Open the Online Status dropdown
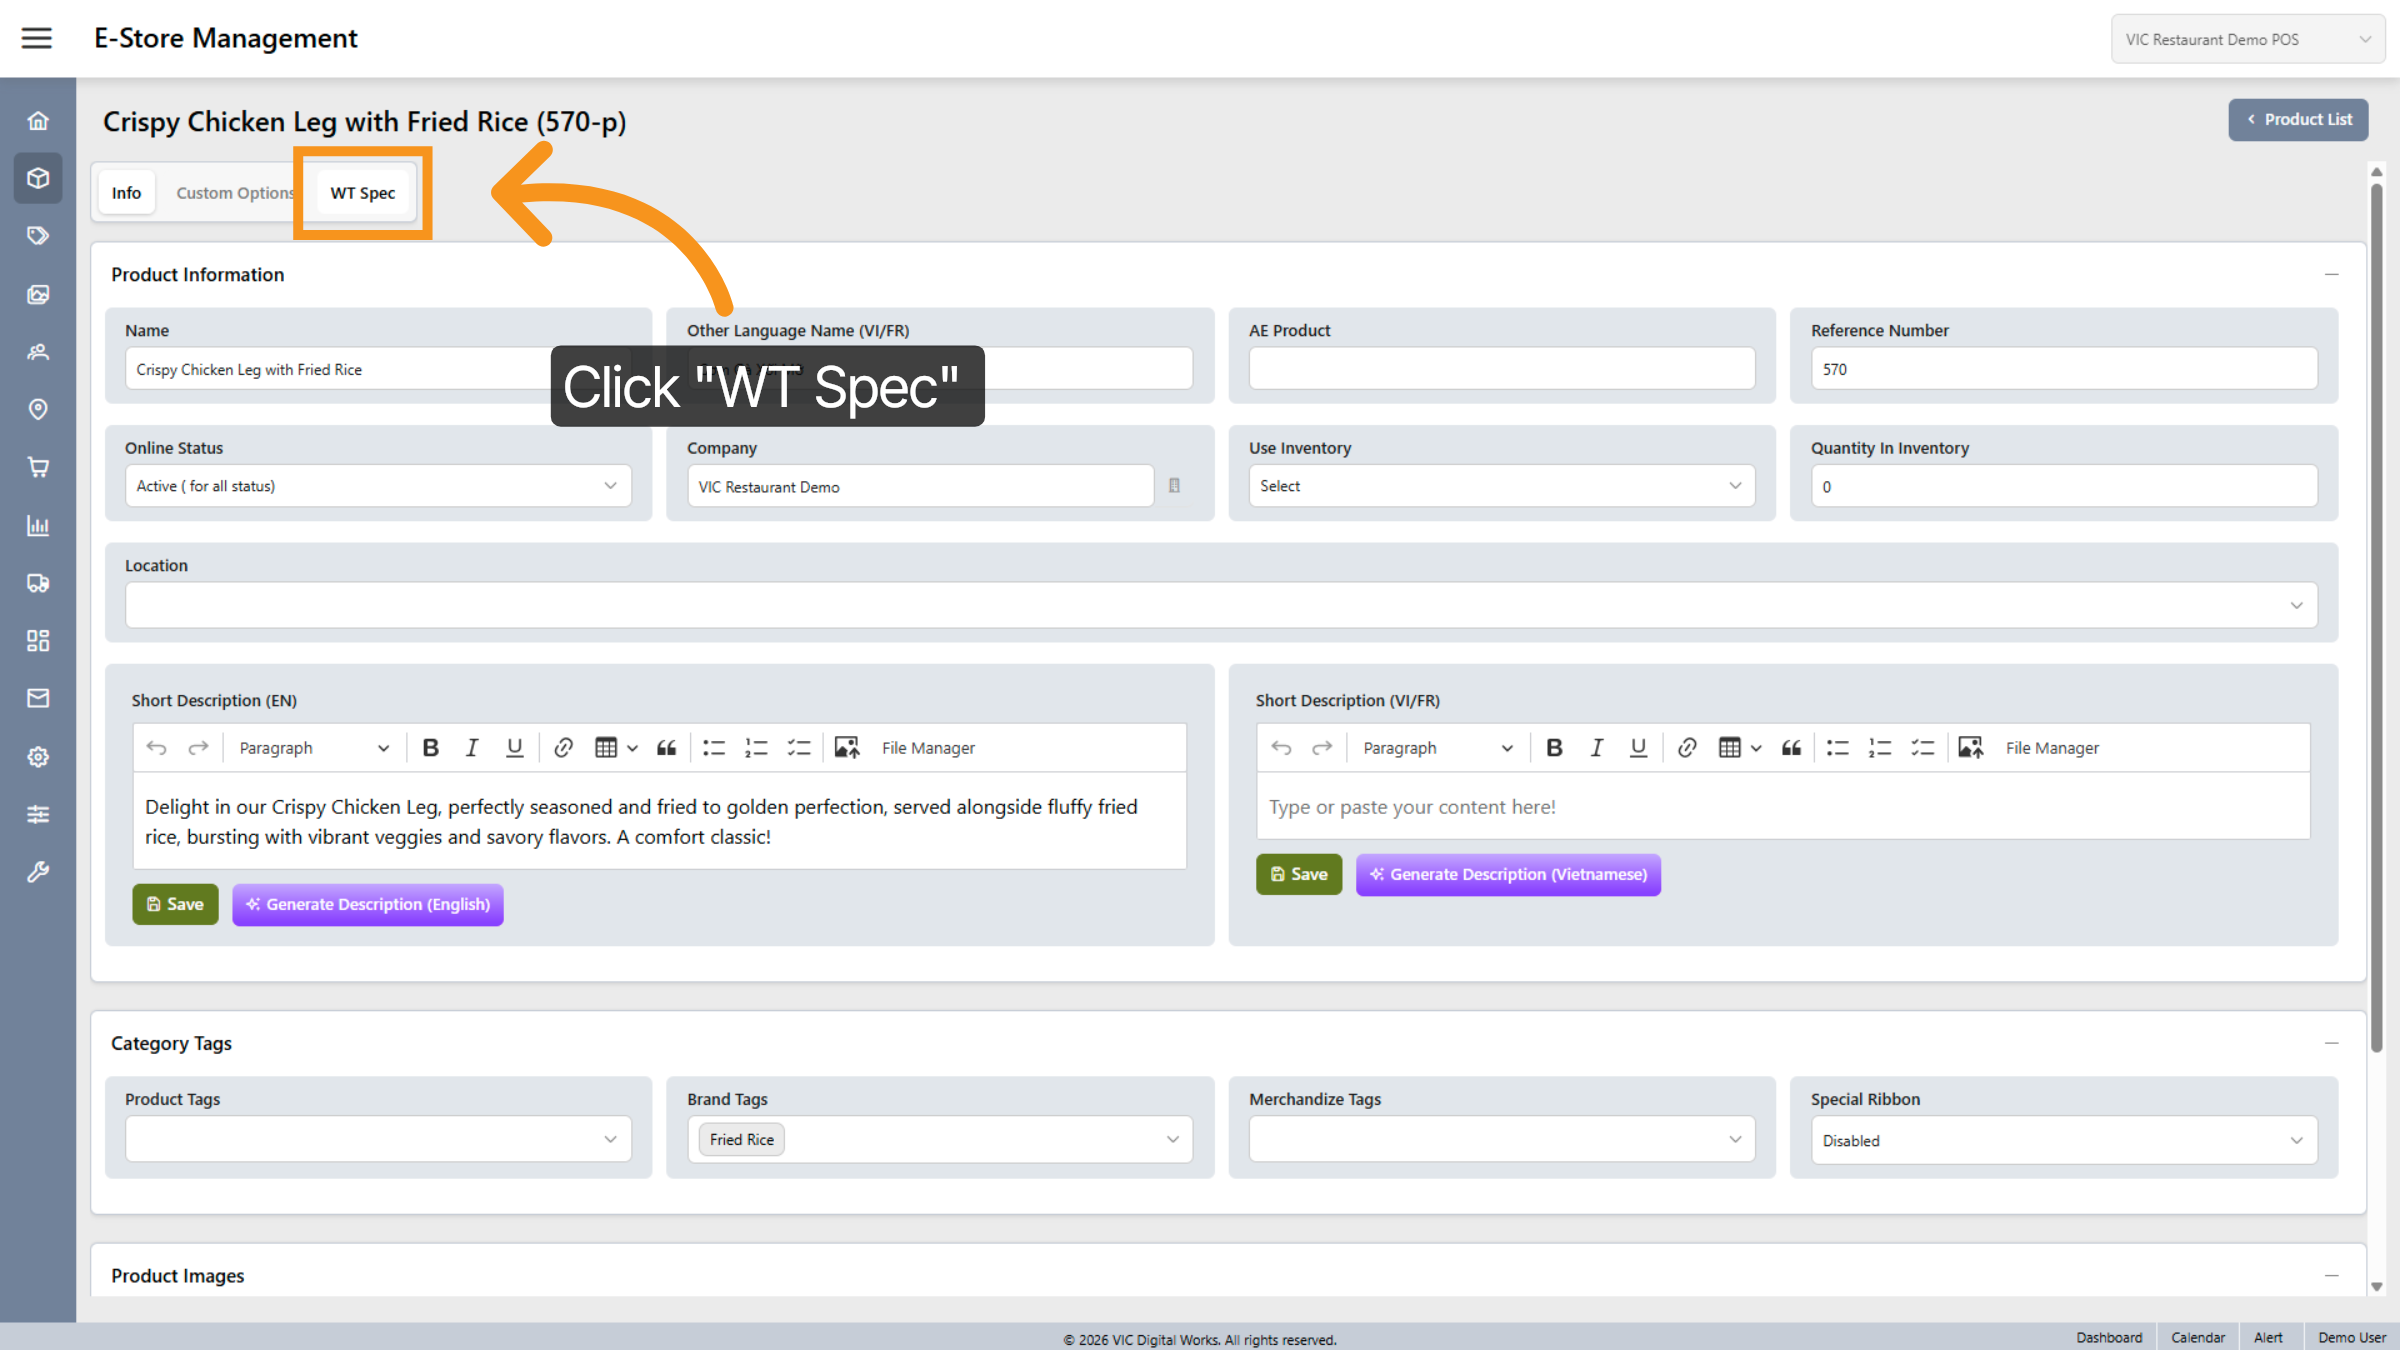 click(378, 486)
